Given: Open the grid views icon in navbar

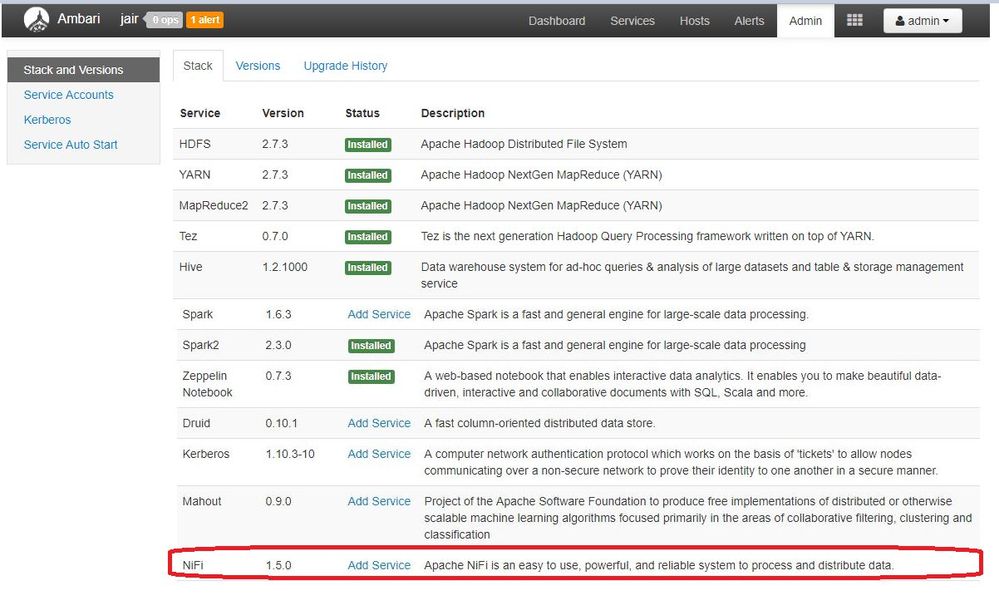Looking at the screenshot, I should pos(854,20).
